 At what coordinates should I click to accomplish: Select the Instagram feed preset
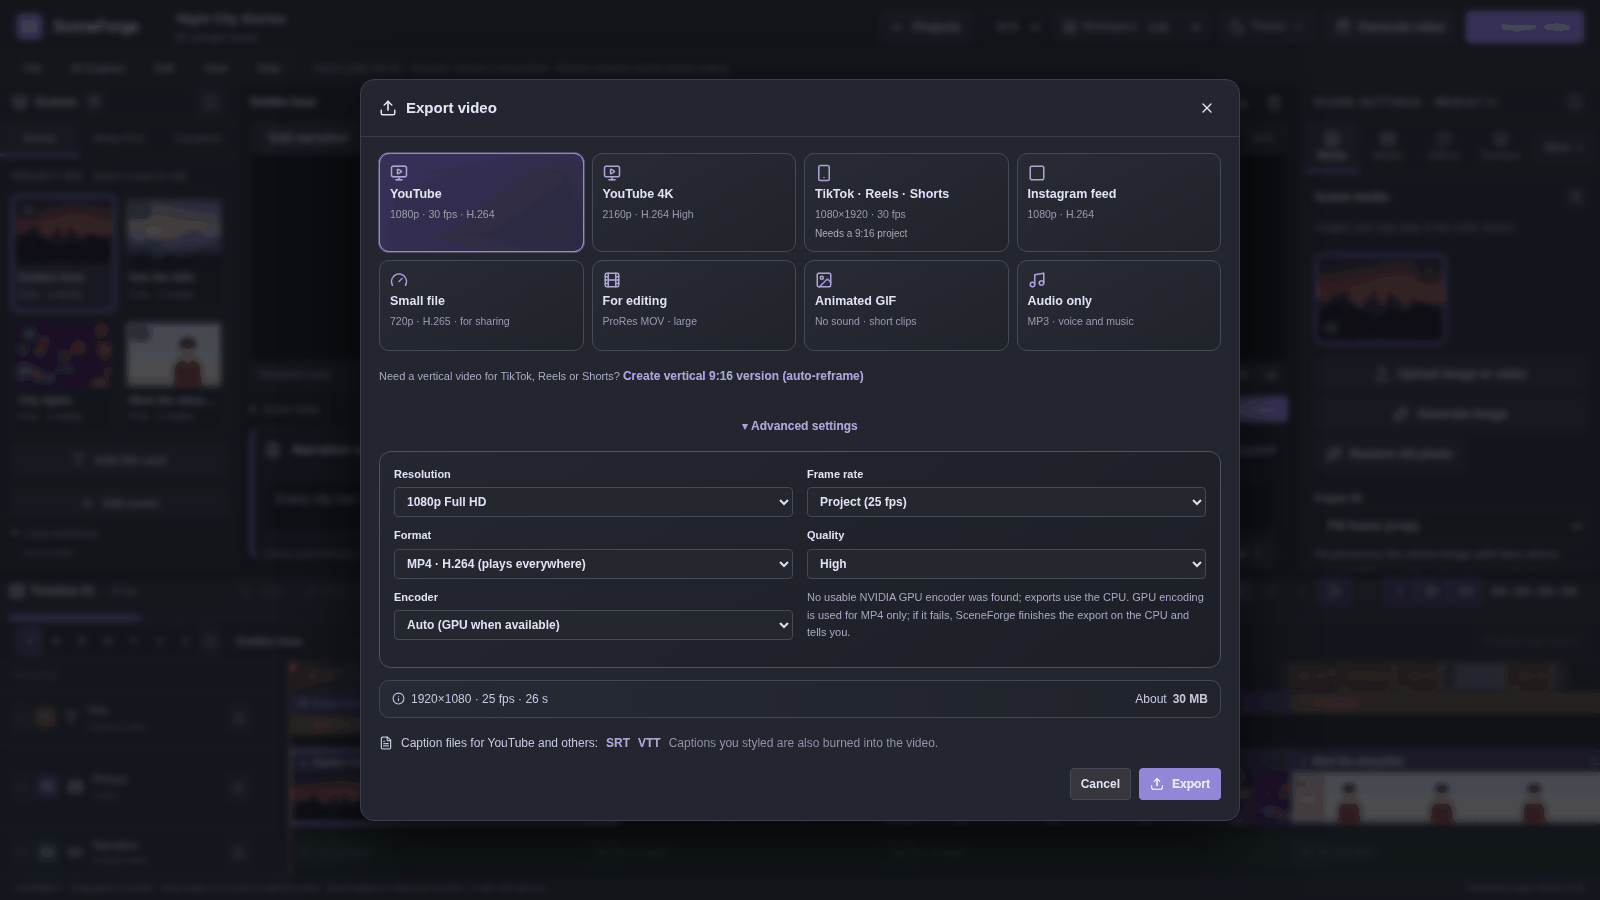pyautogui.click(x=1119, y=202)
